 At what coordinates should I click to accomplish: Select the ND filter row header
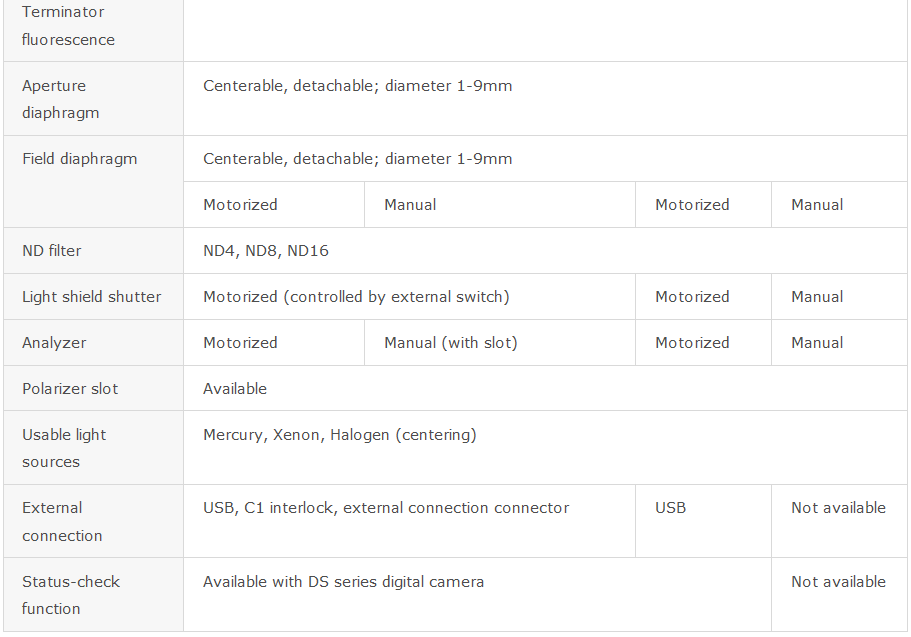point(94,250)
